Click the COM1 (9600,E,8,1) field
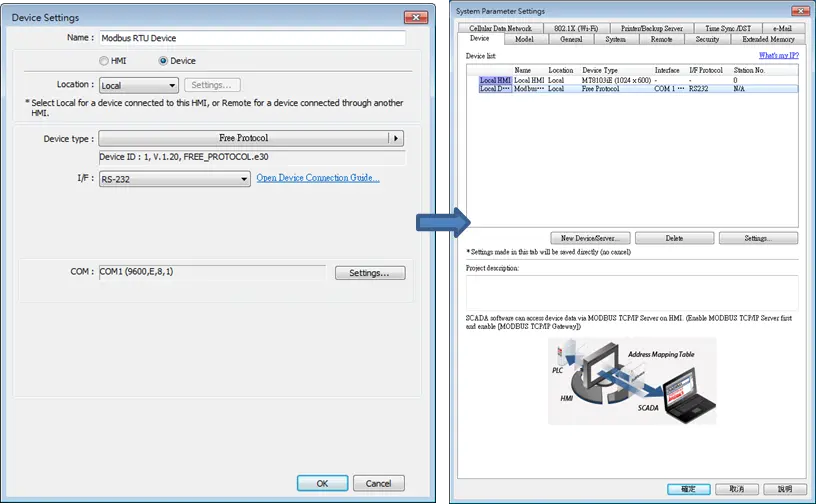The width and height of the screenshot is (816, 504). 212,272
